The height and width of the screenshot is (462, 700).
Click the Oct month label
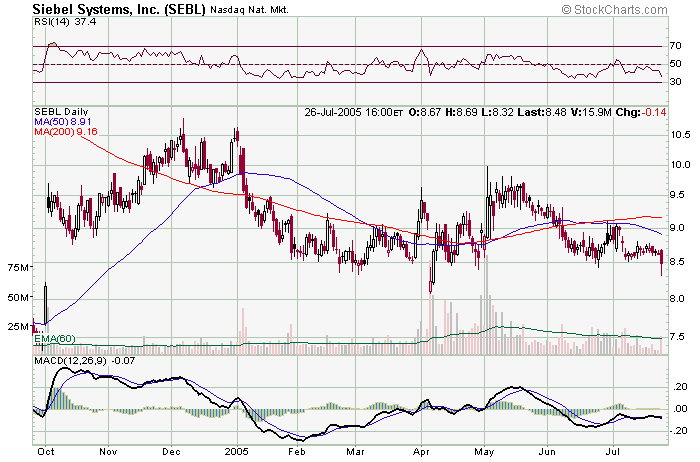(46, 452)
